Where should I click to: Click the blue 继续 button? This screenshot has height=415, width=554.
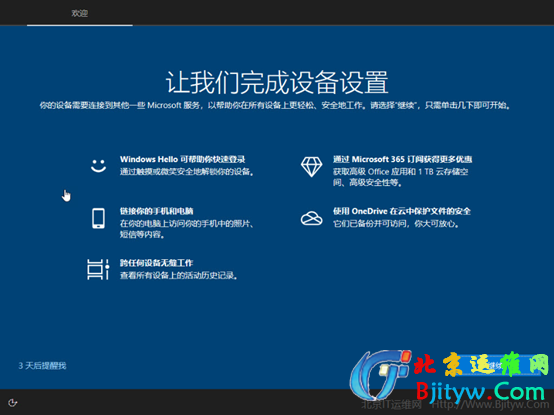pyautogui.click(x=498, y=366)
